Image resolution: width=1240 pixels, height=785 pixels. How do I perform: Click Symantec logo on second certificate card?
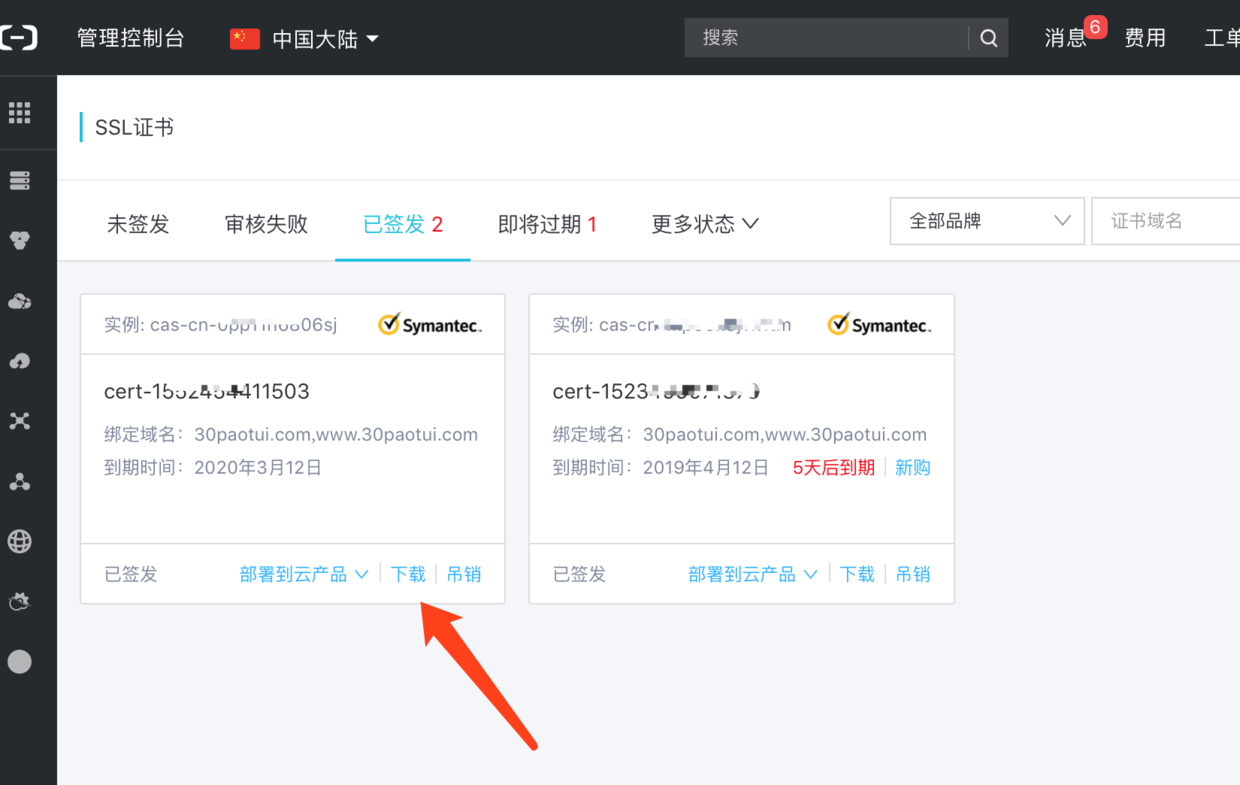click(x=879, y=325)
